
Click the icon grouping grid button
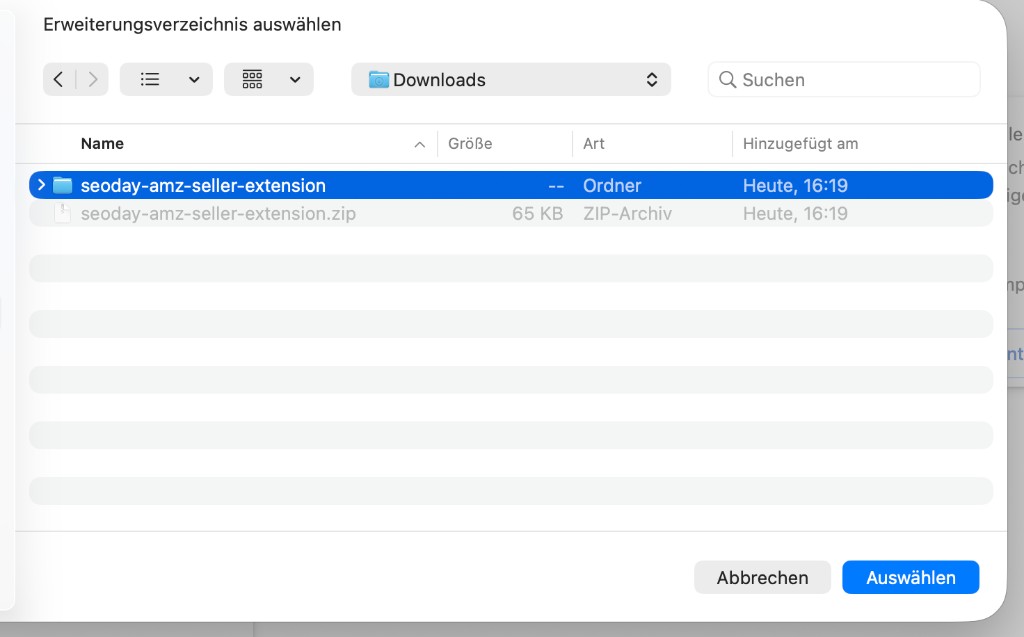click(x=252, y=80)
